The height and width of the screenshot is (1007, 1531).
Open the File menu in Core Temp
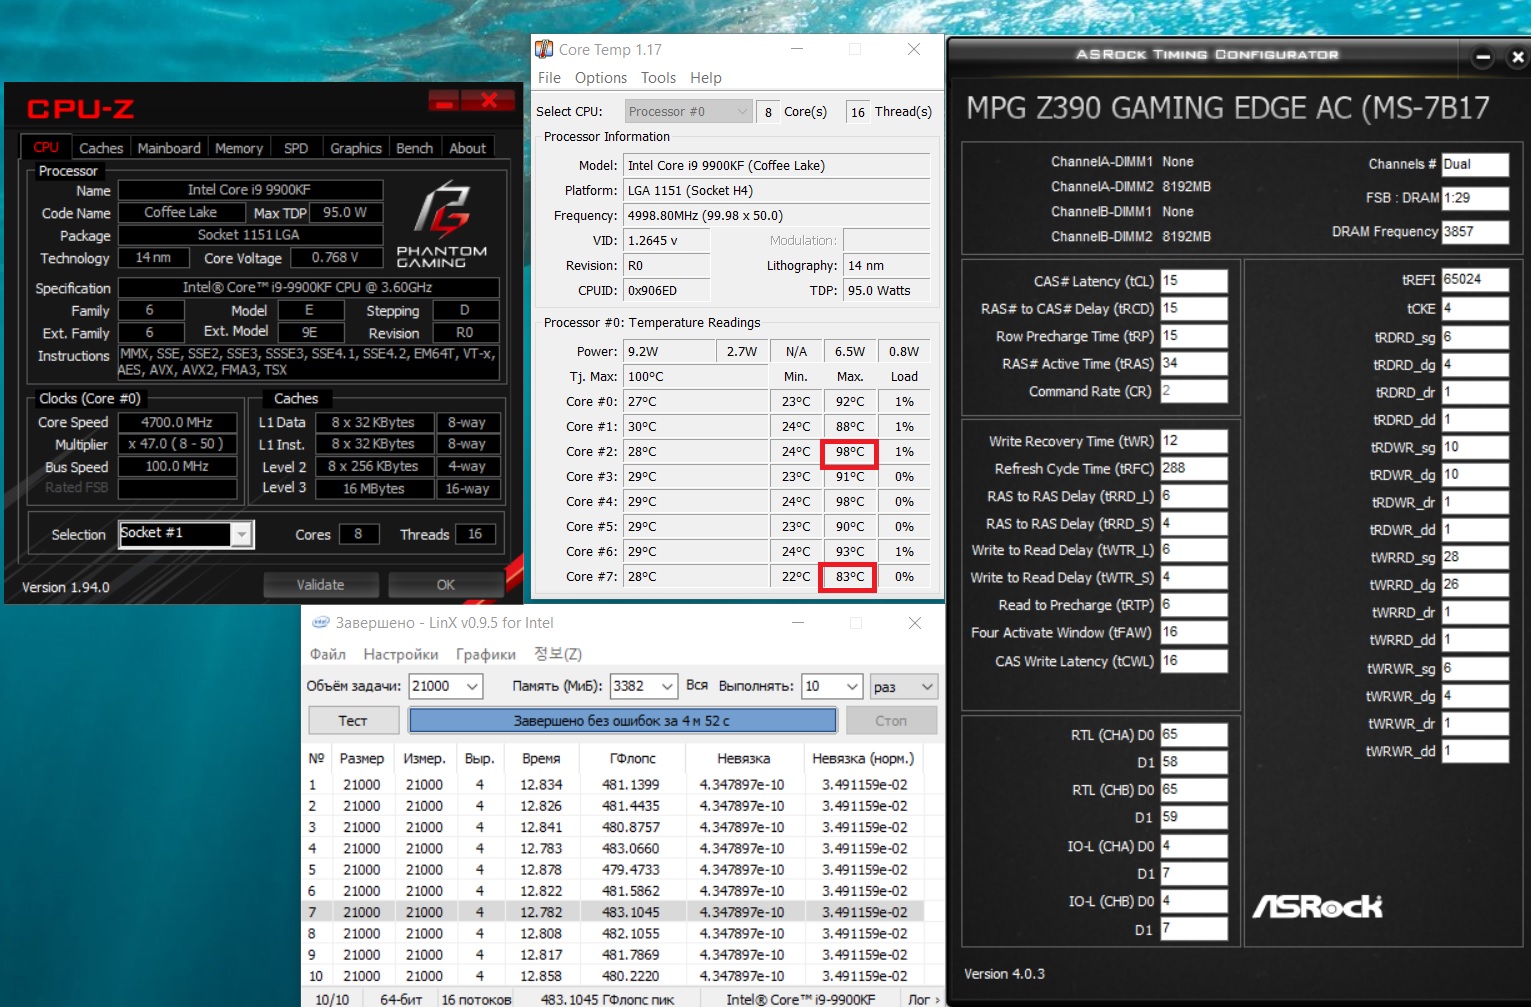tap(549, 78)
